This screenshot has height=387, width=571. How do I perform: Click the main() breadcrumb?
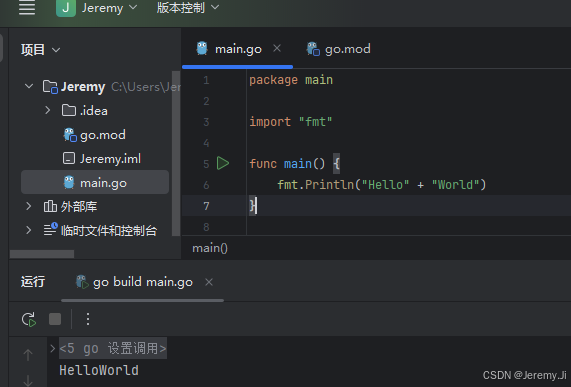pyautogui.click(x=210, y=248)
